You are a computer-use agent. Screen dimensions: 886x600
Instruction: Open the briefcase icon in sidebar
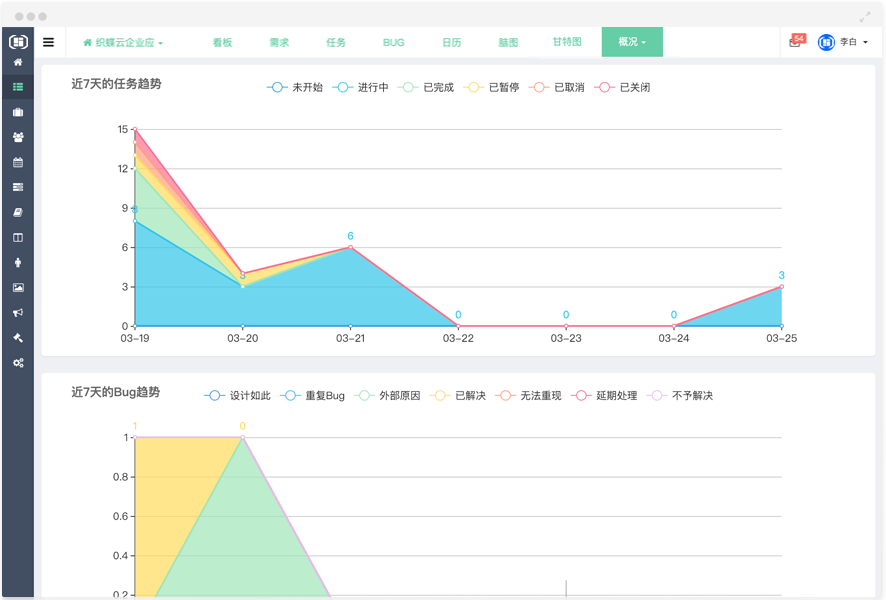(x=17, y=112)
